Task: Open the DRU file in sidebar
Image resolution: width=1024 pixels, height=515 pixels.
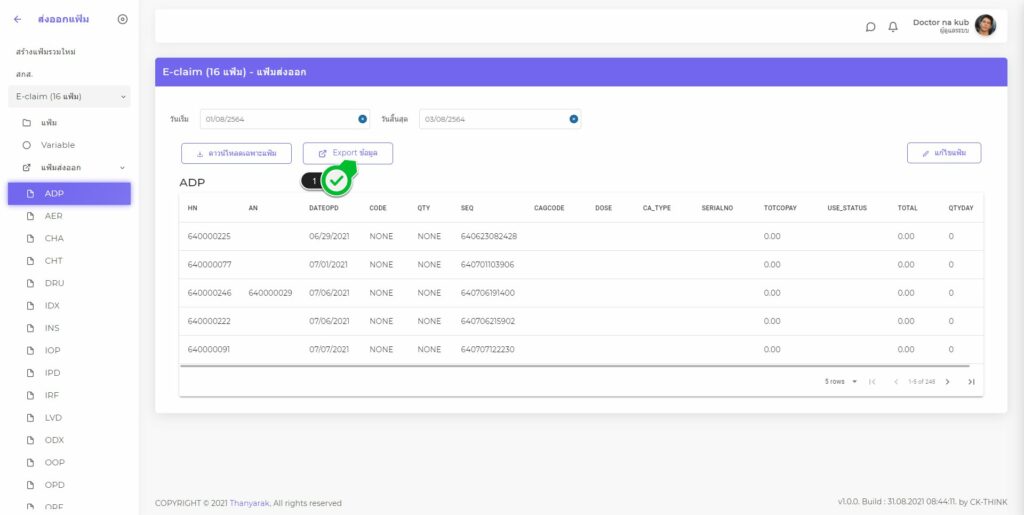Action: [54, 283]
